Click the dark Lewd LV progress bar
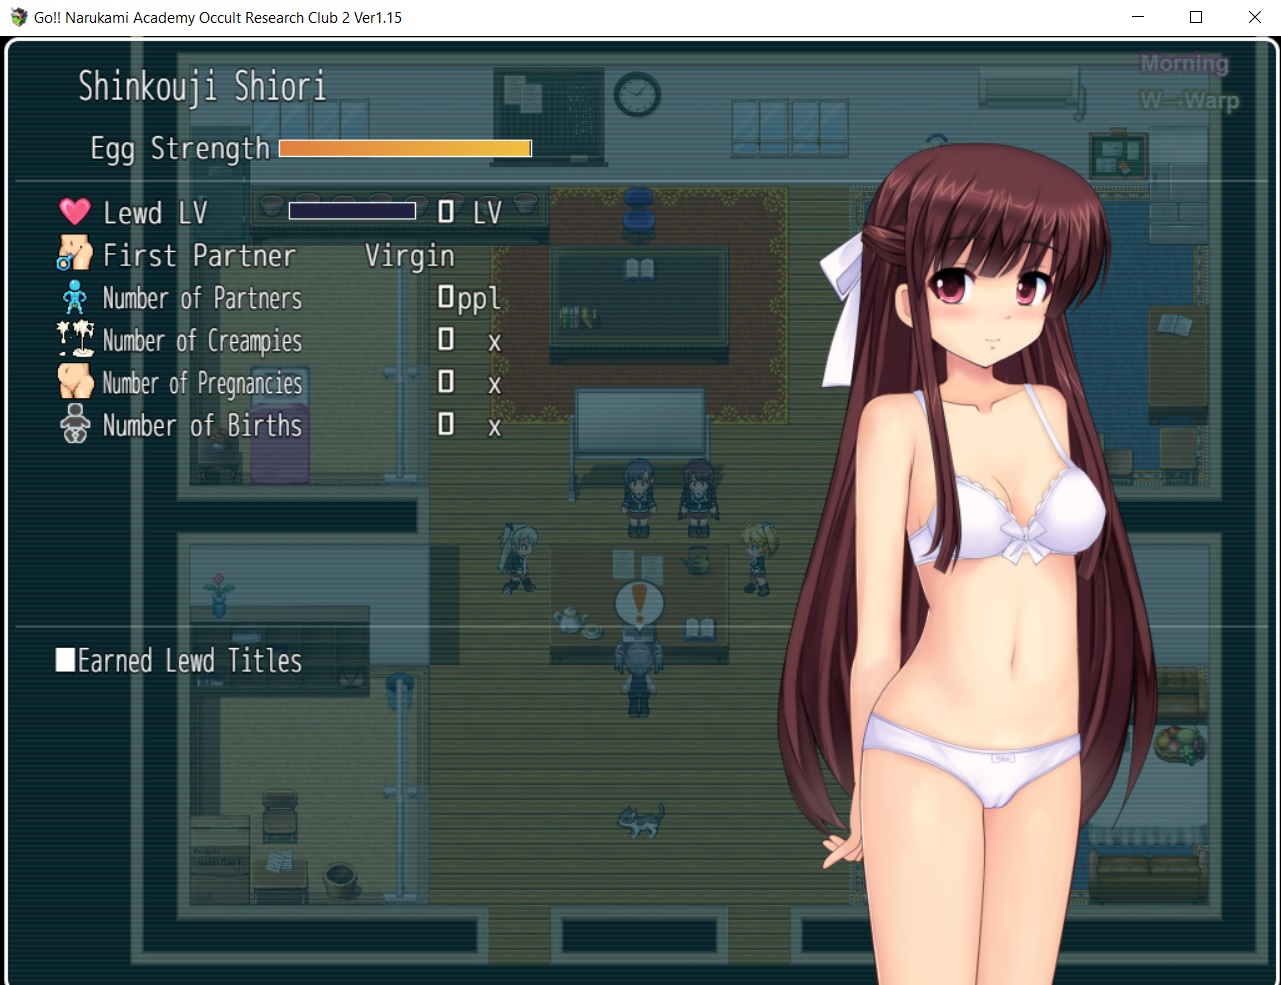This screenshot has height=985, width=1281. click(x=352, y=211)
